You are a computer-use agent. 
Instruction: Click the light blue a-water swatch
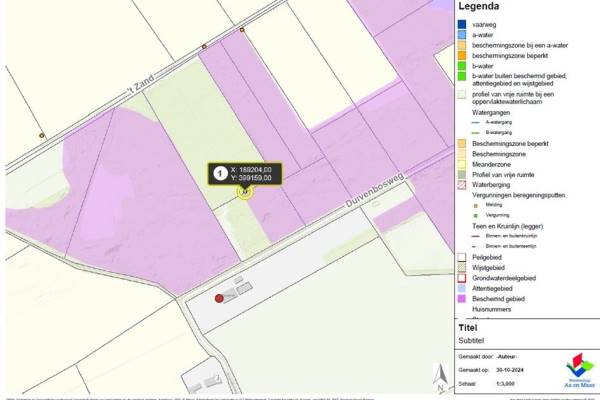pos(461,35)
